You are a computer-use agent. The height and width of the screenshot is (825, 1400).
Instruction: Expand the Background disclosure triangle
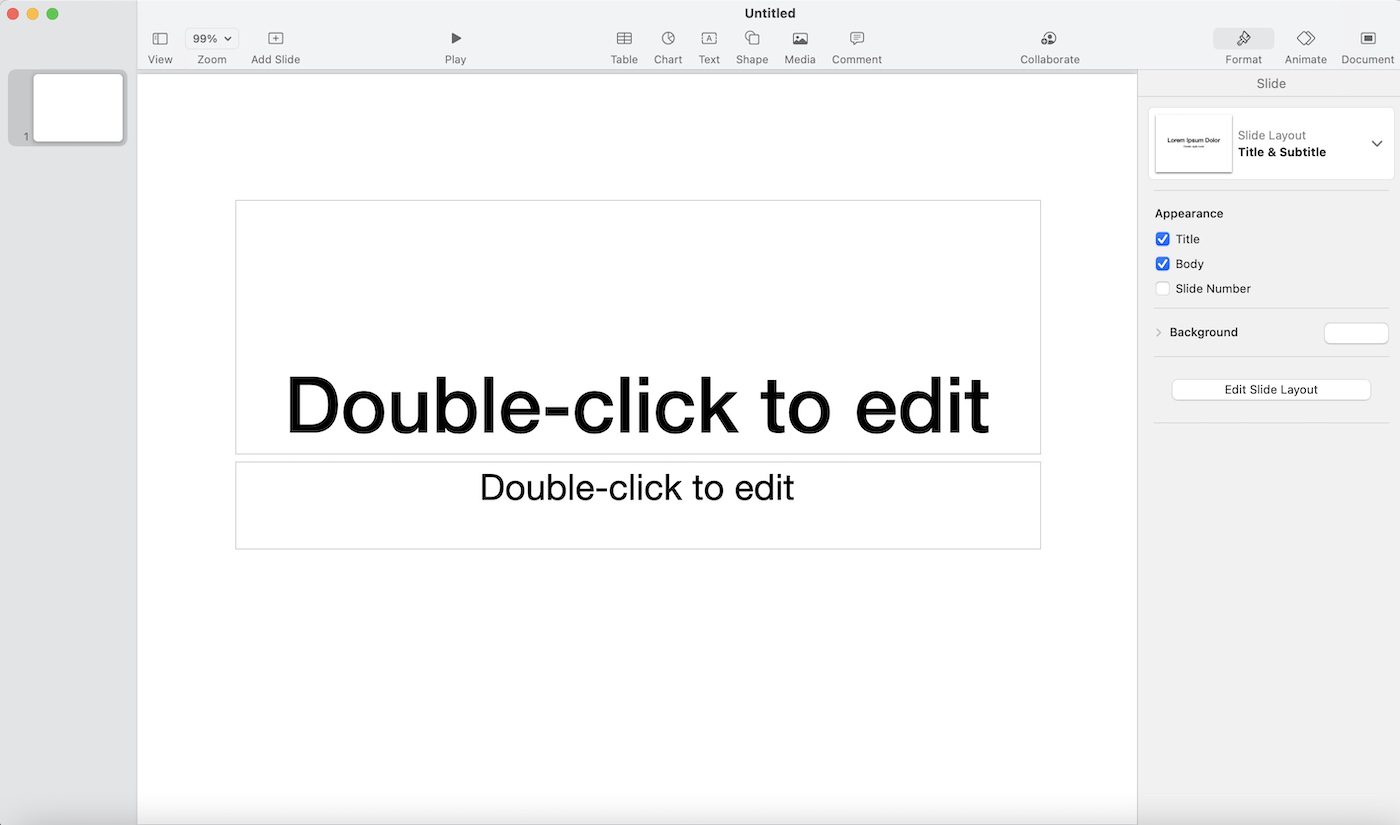click(1159, 333)
